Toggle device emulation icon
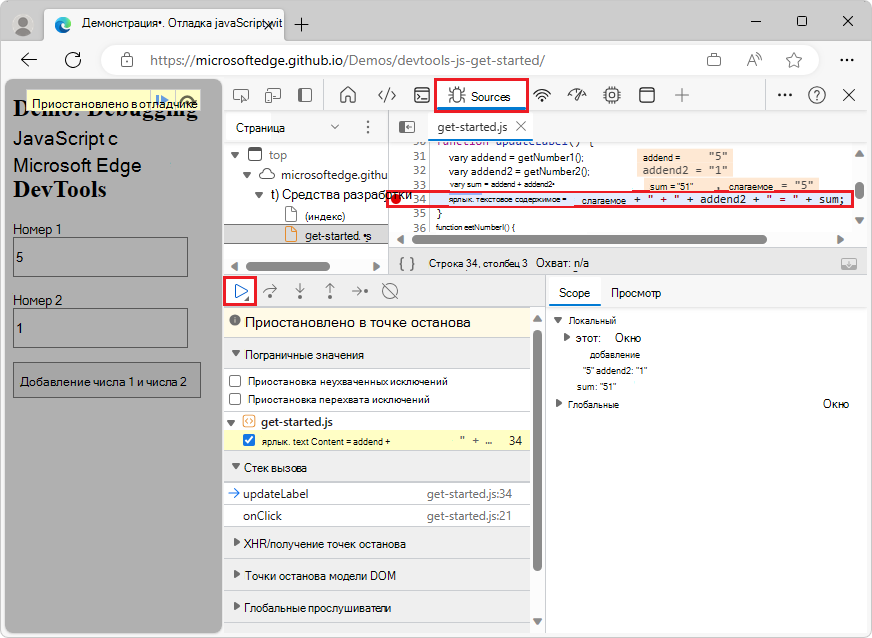This screenshot has width=872, height=638. point(272,96)
